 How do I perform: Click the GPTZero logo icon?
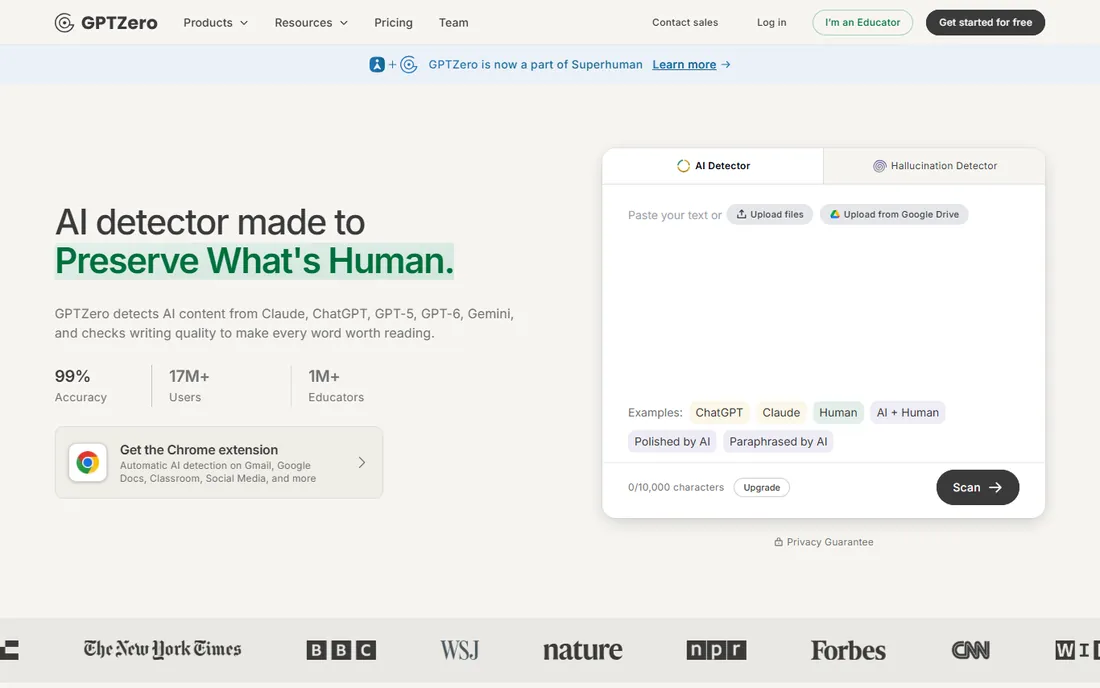[64, 22]
